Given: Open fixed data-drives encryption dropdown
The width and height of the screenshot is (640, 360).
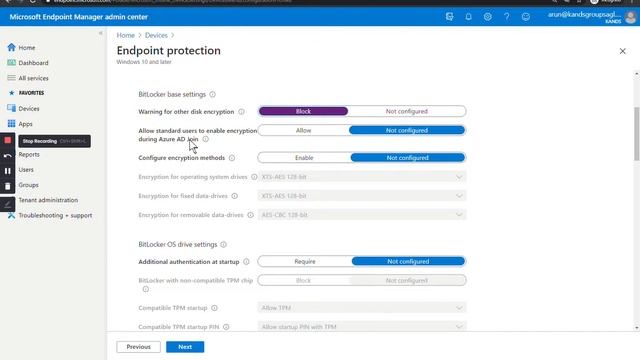Looking at the screenshot, I should [362, 196].
